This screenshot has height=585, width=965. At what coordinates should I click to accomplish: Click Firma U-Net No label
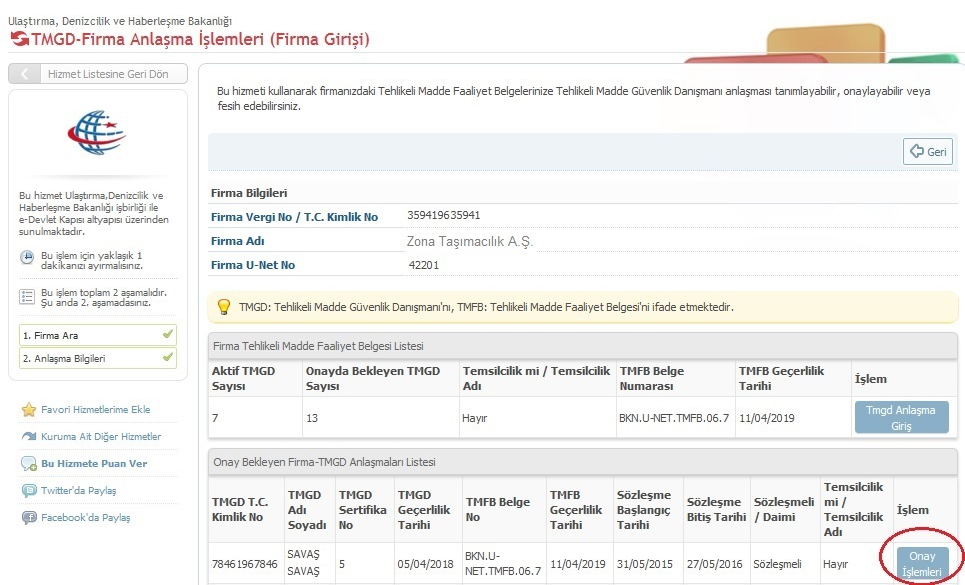(x=253, y=265)
